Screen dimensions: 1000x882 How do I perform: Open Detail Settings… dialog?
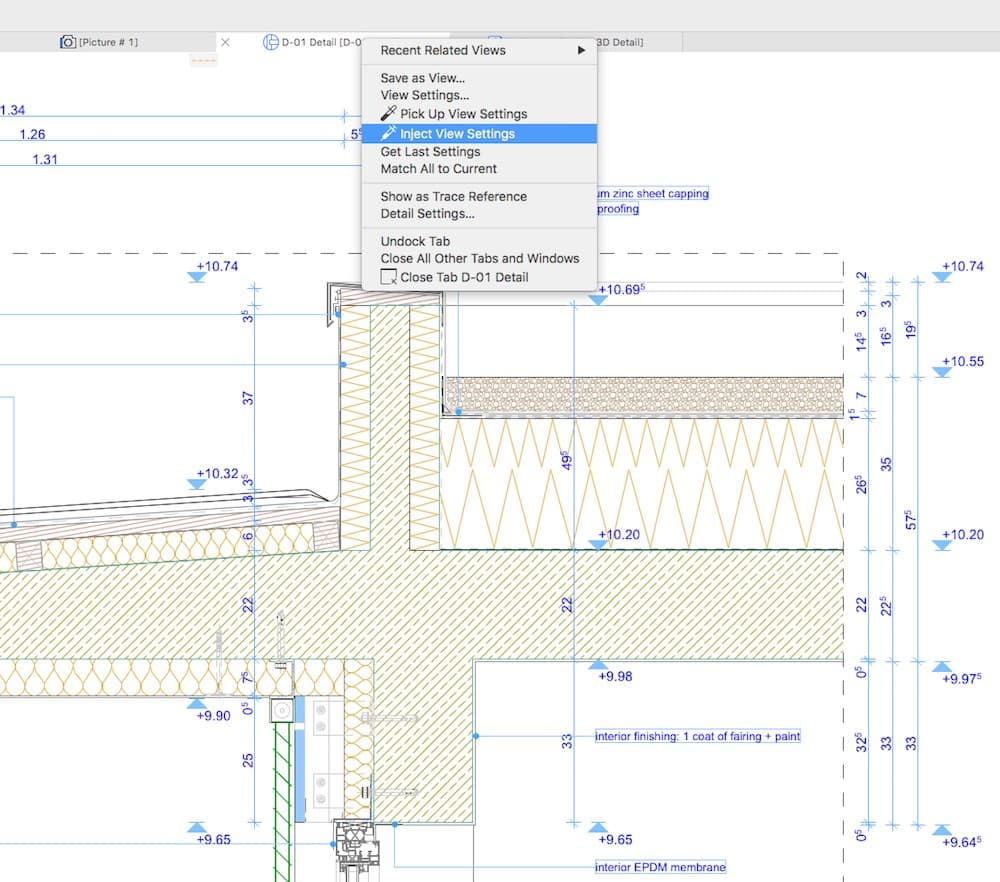(427, 213)
